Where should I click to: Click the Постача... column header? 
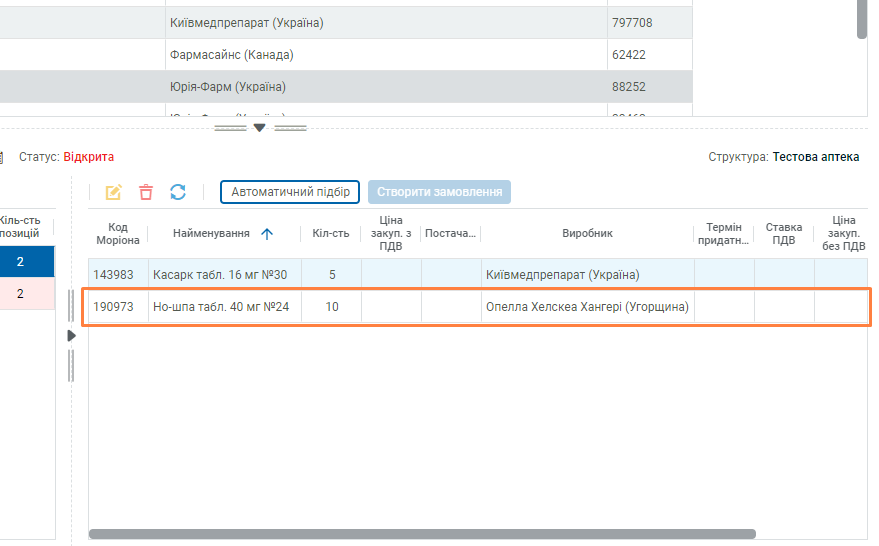coord(450,233)
